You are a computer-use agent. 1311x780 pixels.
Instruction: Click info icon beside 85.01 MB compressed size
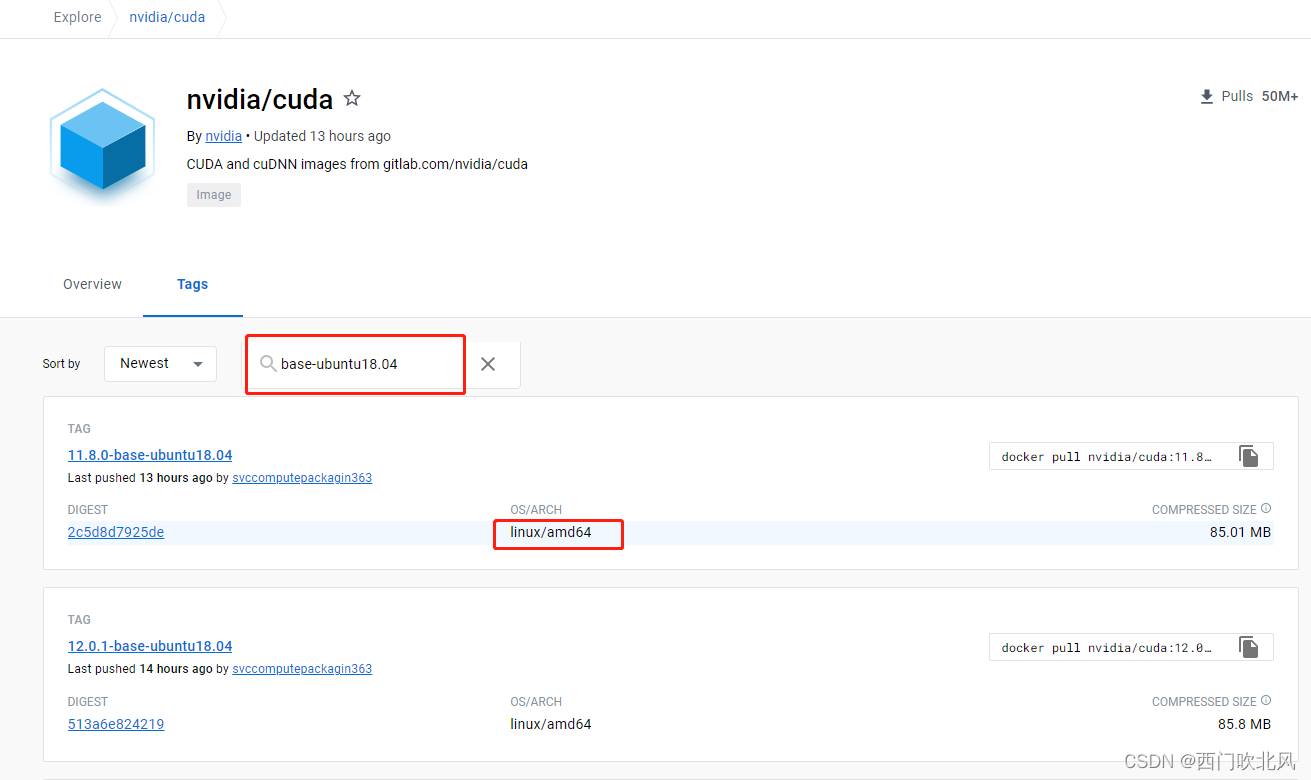1266,509
